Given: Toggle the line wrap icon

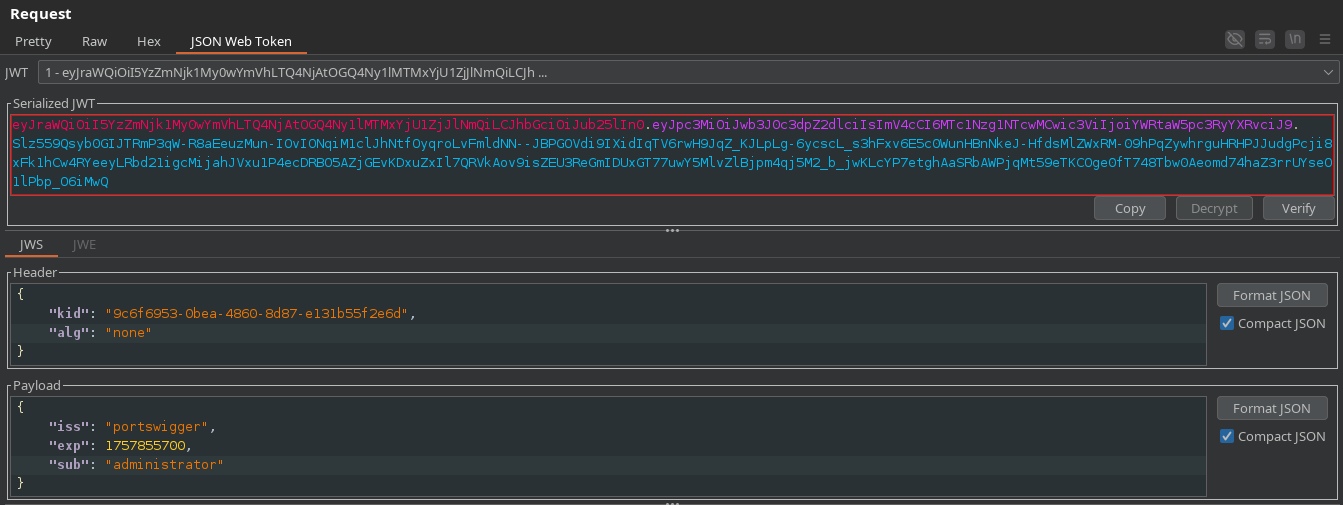Looking at the screenshot, I should point(1265,40).
